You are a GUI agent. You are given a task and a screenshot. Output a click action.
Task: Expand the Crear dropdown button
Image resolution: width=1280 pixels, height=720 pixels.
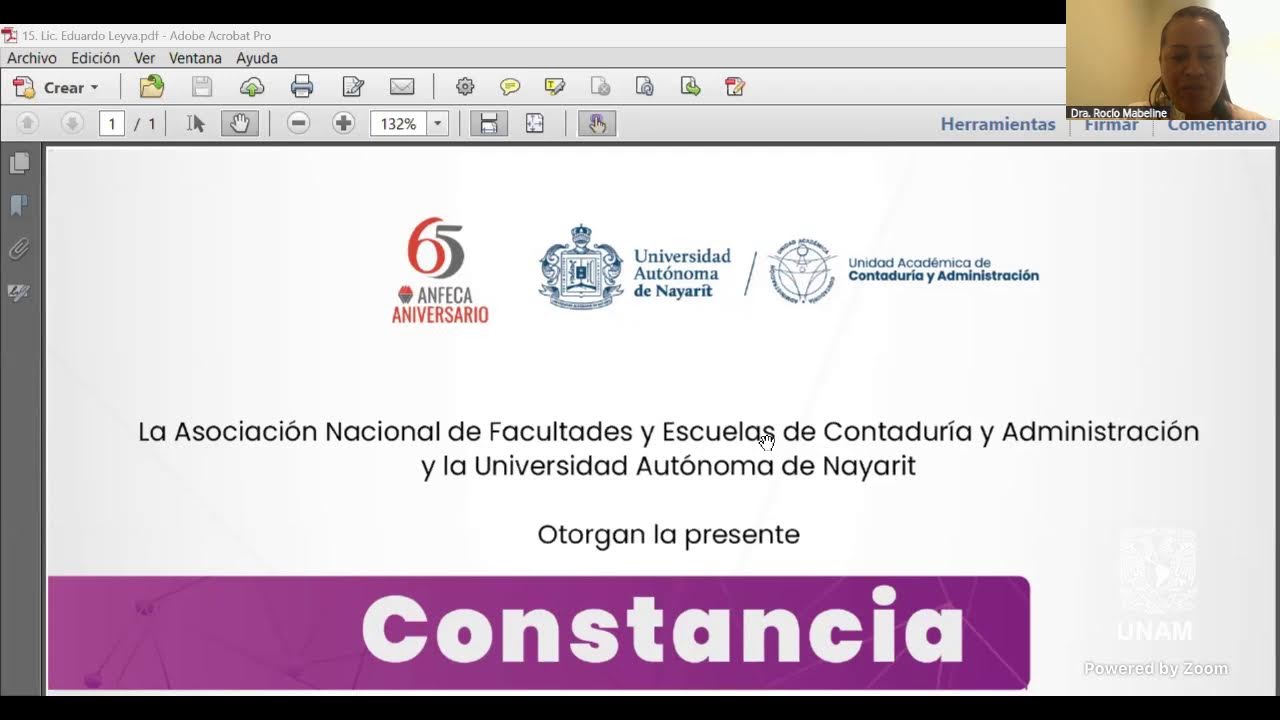[x=56, y=87]
